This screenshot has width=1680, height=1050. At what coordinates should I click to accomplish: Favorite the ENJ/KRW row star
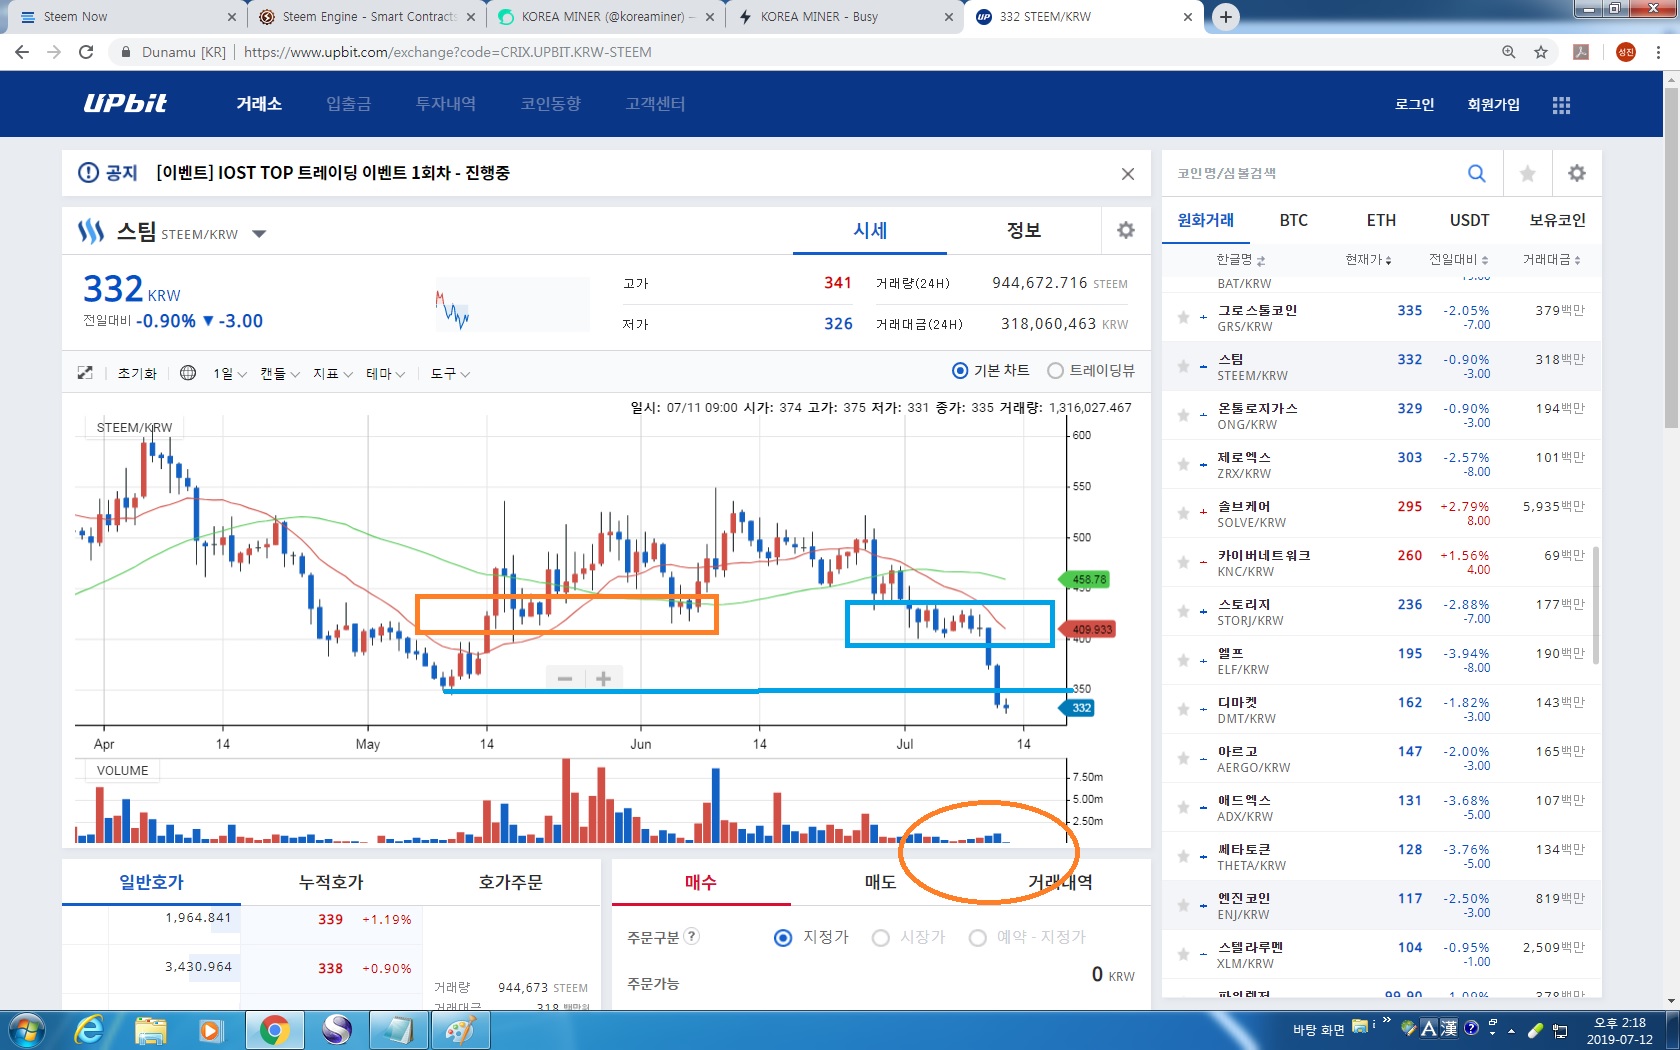click(1183, 906)
